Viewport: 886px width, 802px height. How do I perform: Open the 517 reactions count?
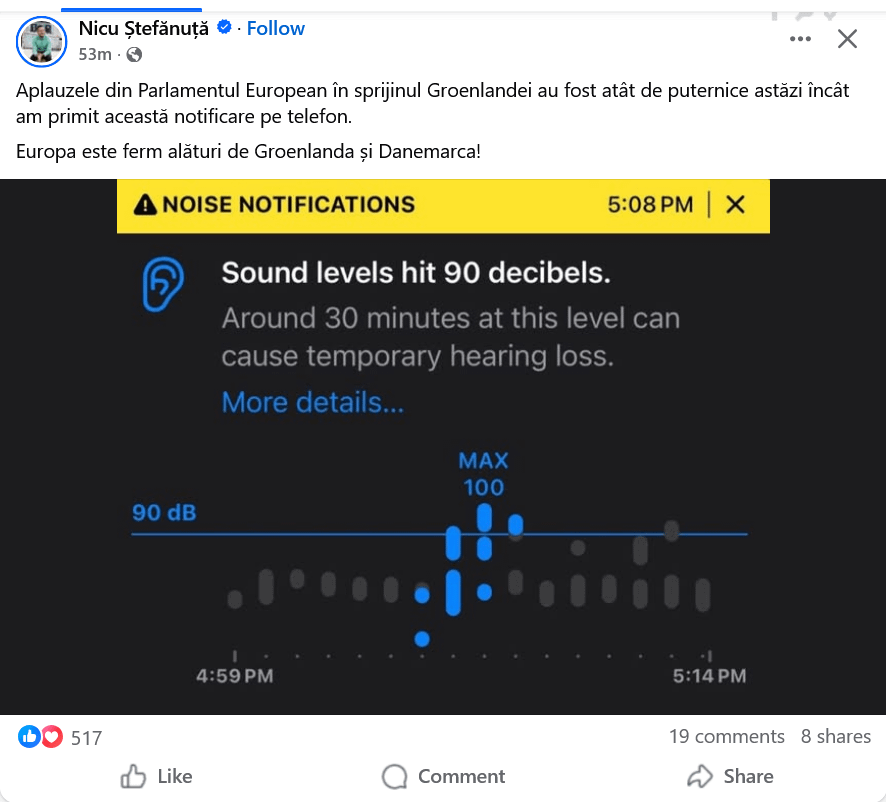(87, 738)
